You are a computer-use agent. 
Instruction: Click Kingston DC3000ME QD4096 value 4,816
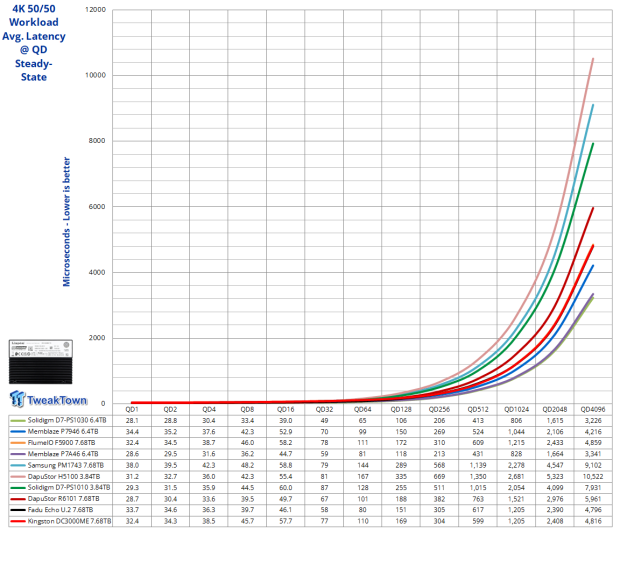593,521
